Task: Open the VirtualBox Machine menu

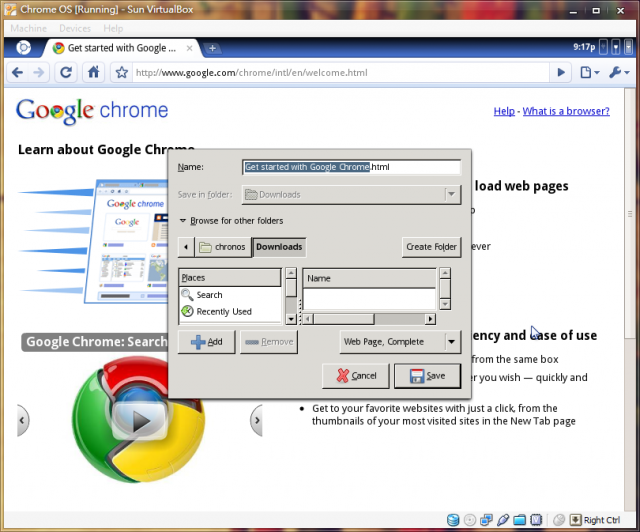Action: point(29,28)
